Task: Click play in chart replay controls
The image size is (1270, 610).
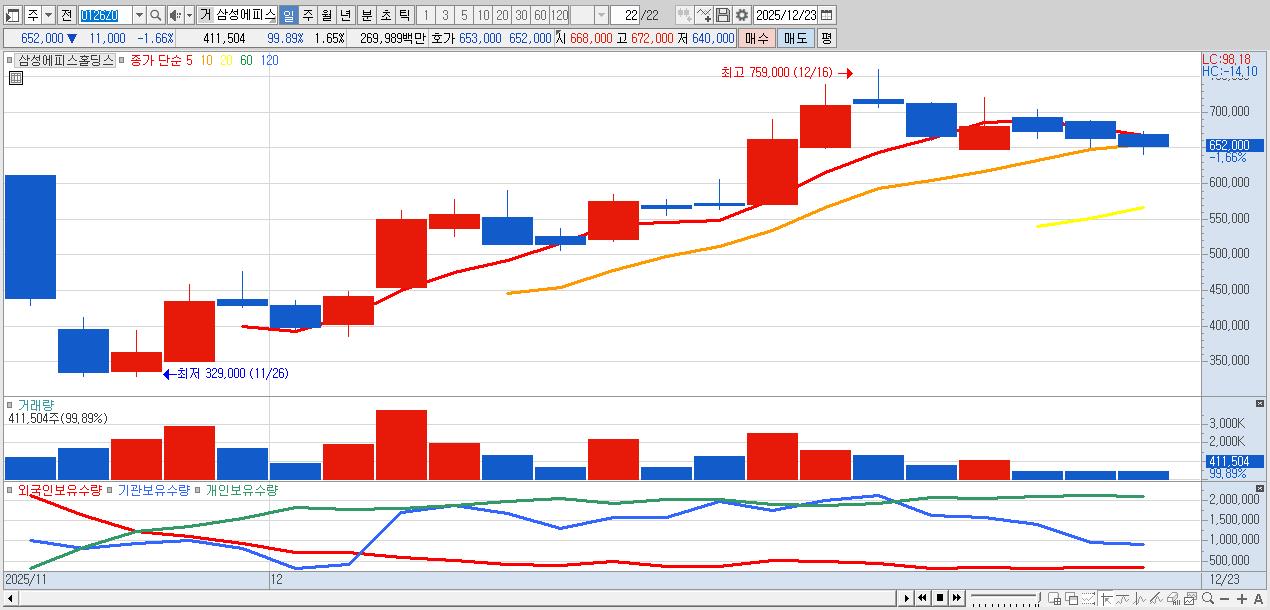Action: click(907, 598)
